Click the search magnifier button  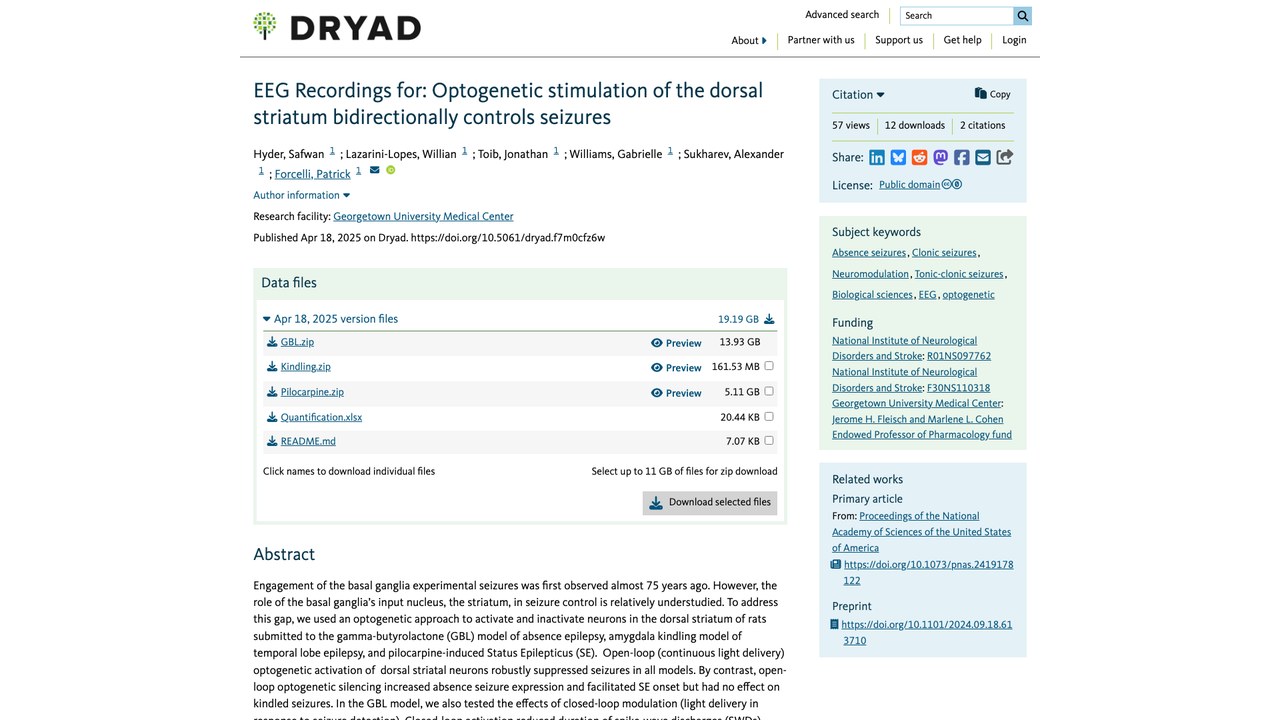pyautogui.click(x=1022, y=16)
